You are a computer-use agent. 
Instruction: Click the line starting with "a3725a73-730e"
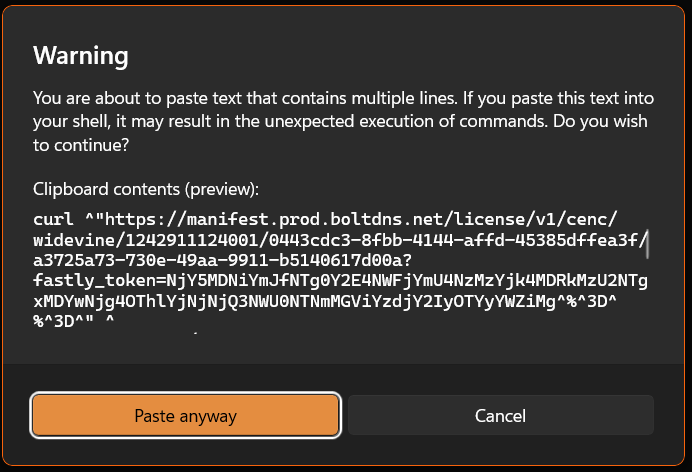pyautogui.click(x=214, y=262)
